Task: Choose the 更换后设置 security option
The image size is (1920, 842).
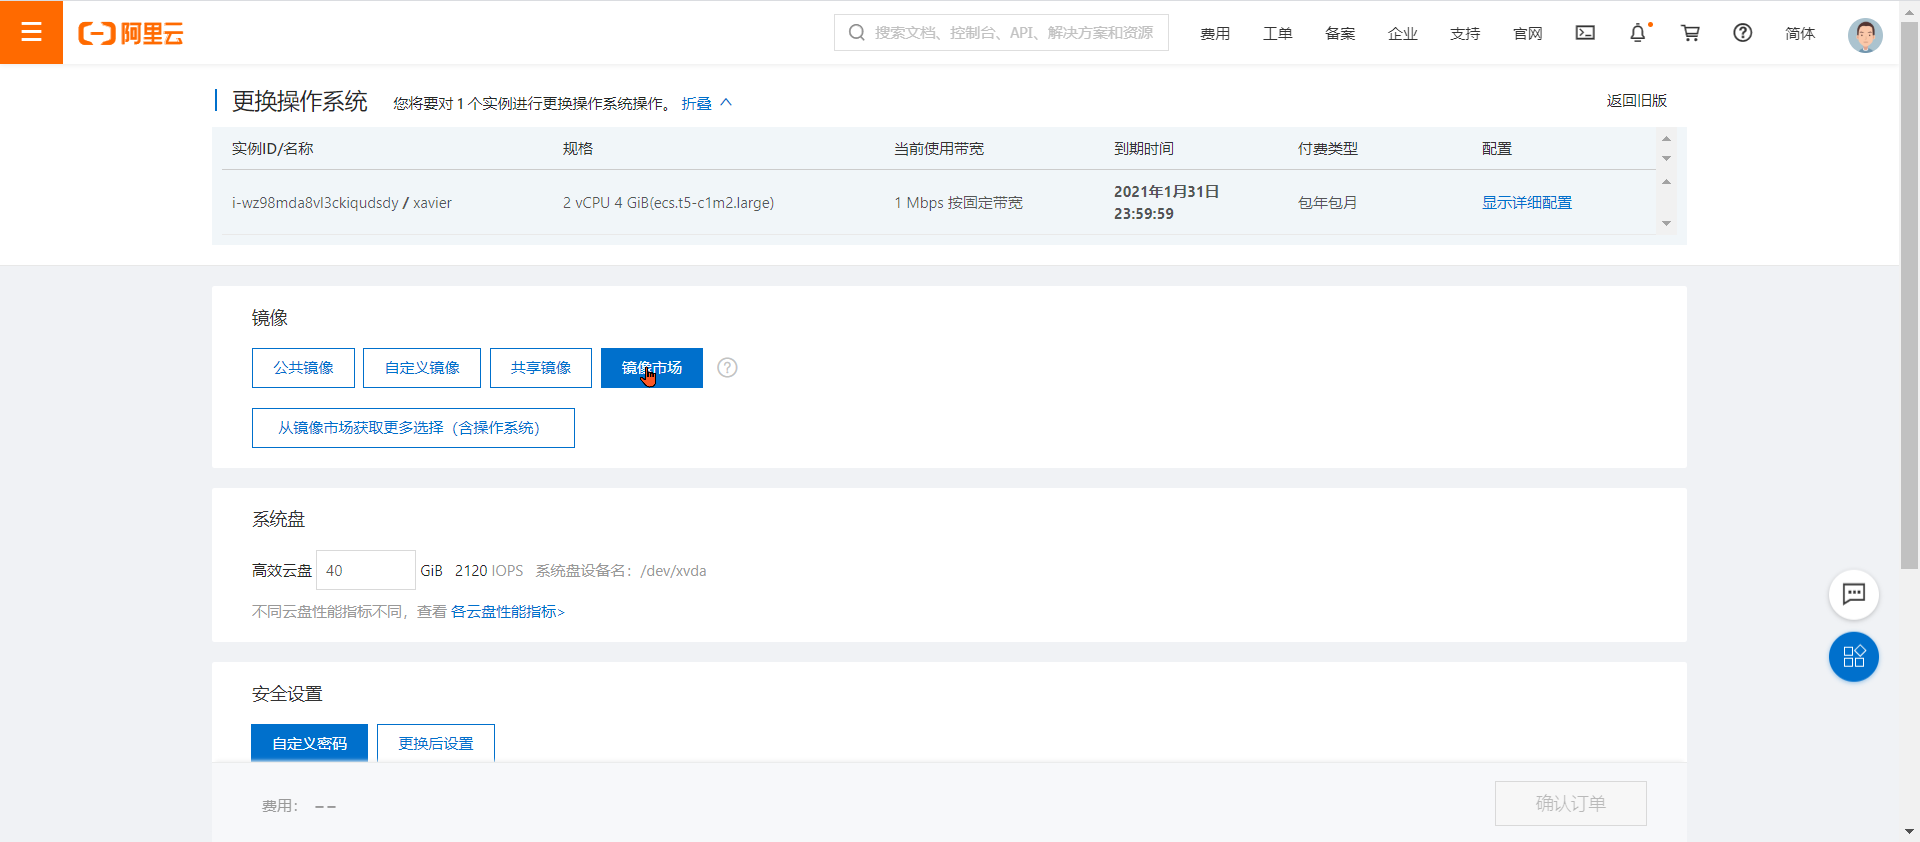Action: coord(436,743)
